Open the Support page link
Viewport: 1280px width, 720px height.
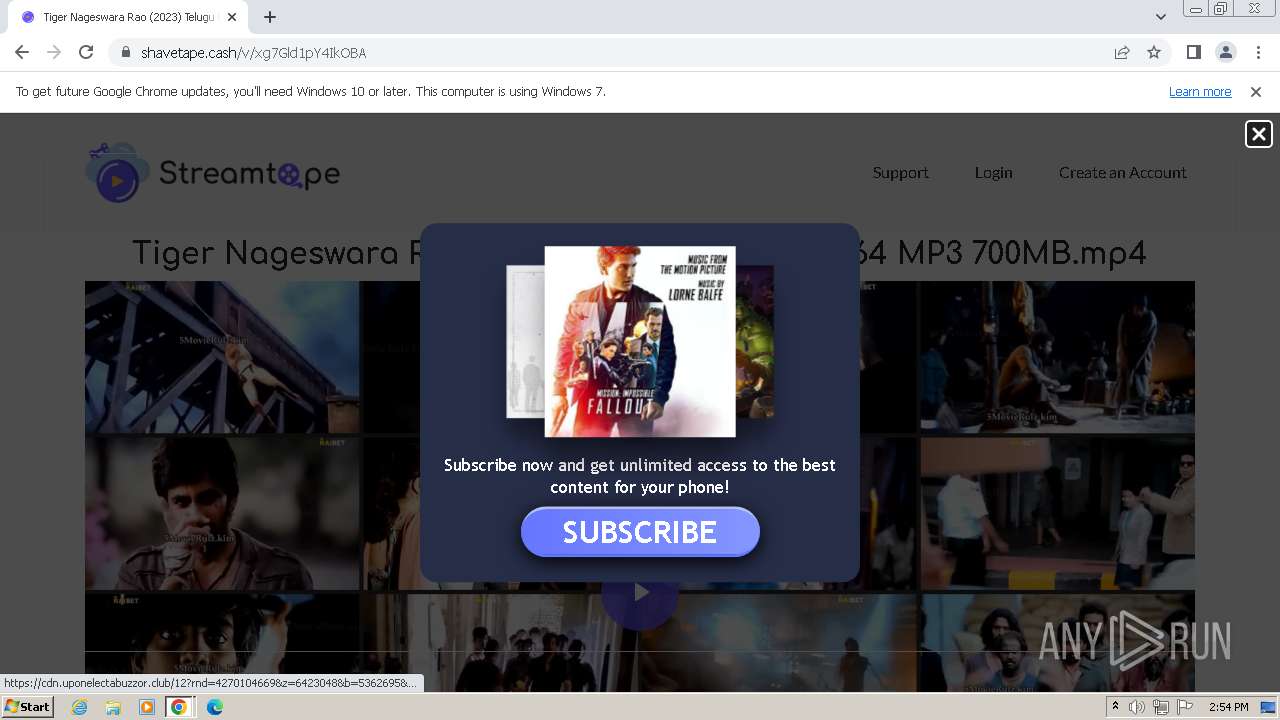[900, 172]
